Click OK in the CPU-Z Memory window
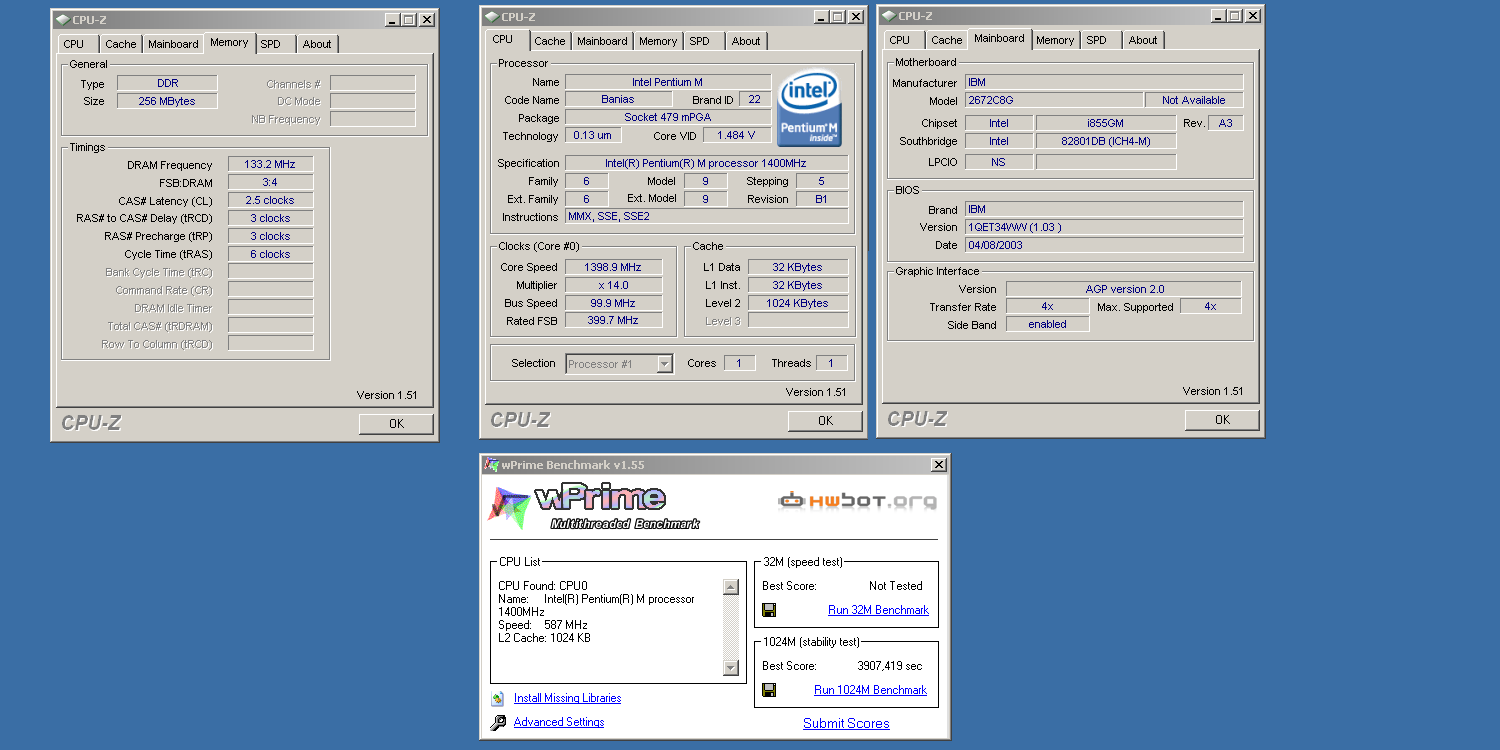Screen dimensions: 1500x750 click(x=396, y=424)
